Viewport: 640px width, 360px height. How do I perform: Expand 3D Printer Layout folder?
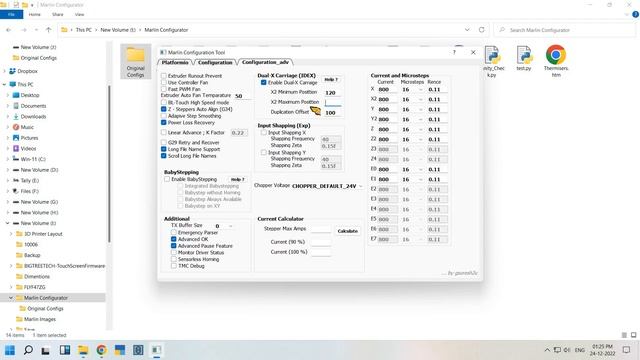click(x=11, y=234)
